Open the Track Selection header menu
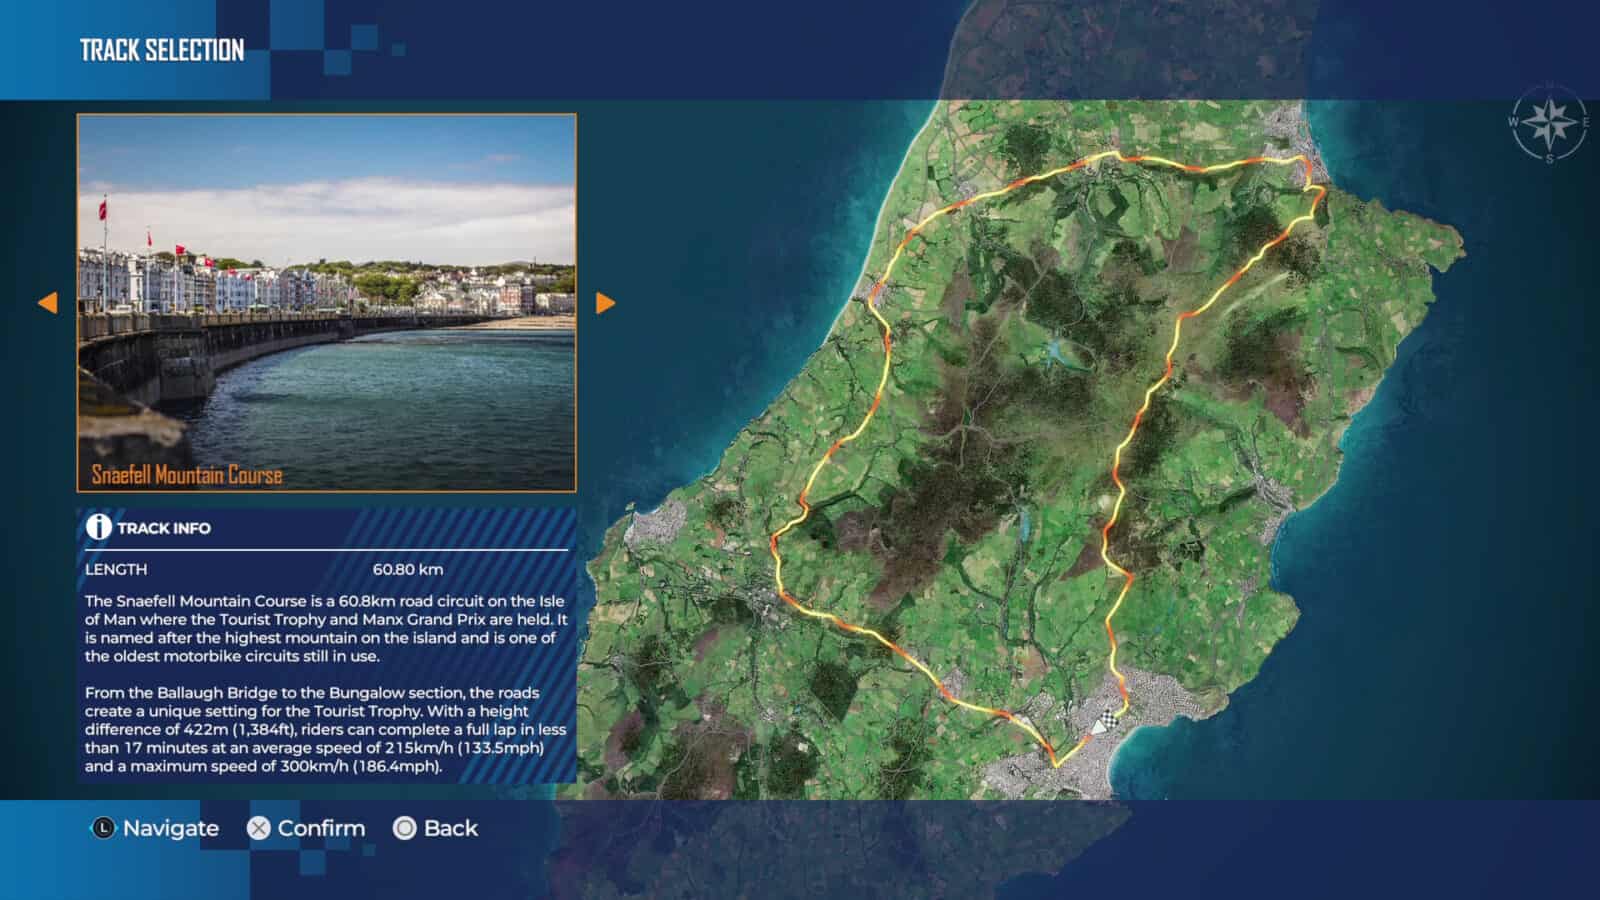The image size is (1600, 900). (163, 46)
